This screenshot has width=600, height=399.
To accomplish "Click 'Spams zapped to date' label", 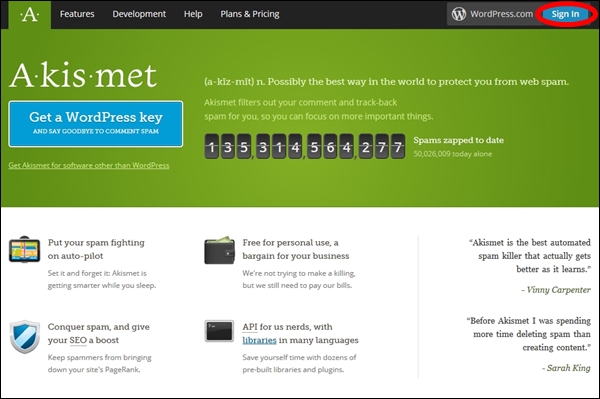I will pyautogui.click(x=458, y=140).
